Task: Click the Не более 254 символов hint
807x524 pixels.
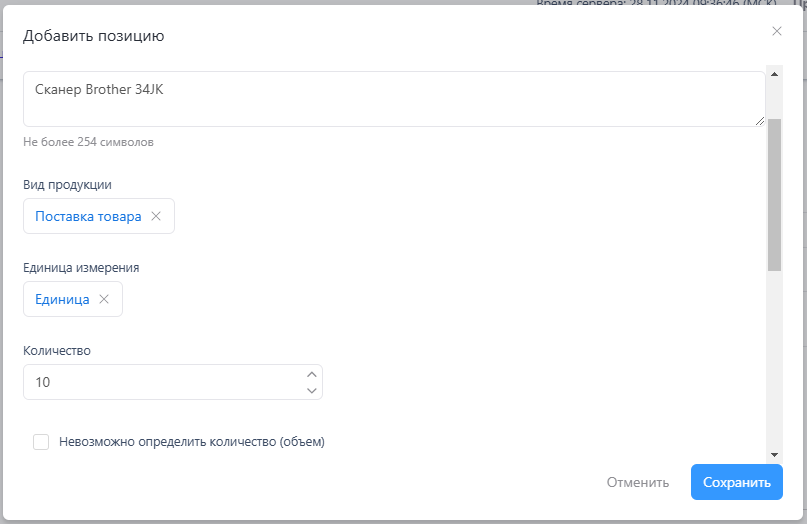Action: pos(89,142)
